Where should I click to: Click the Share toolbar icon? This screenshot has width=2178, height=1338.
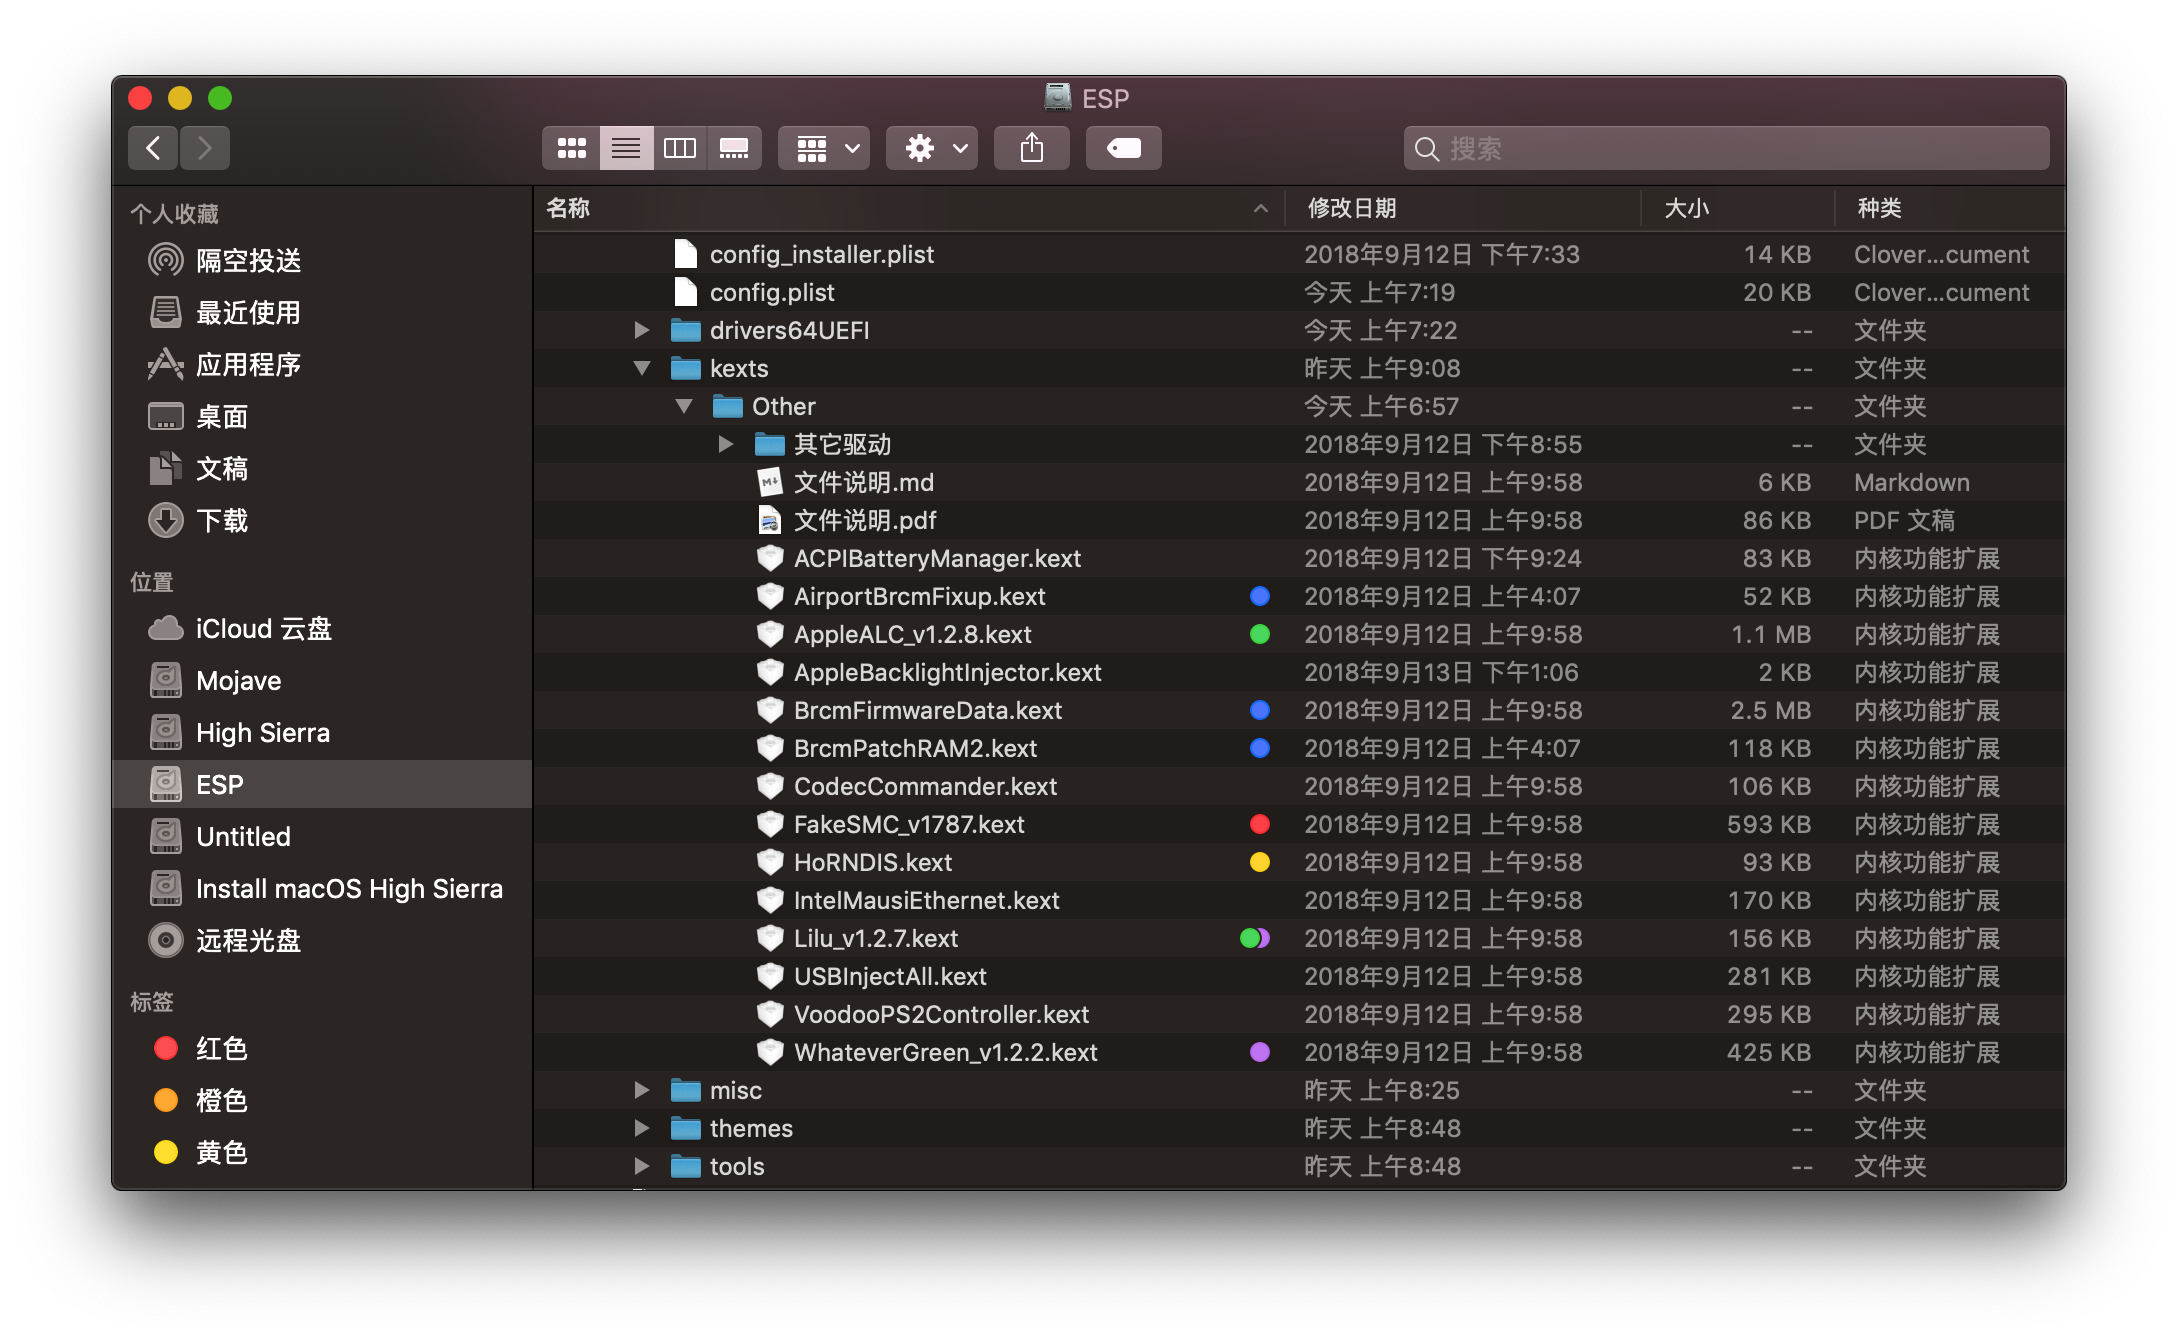click(x=1031, y=148)
